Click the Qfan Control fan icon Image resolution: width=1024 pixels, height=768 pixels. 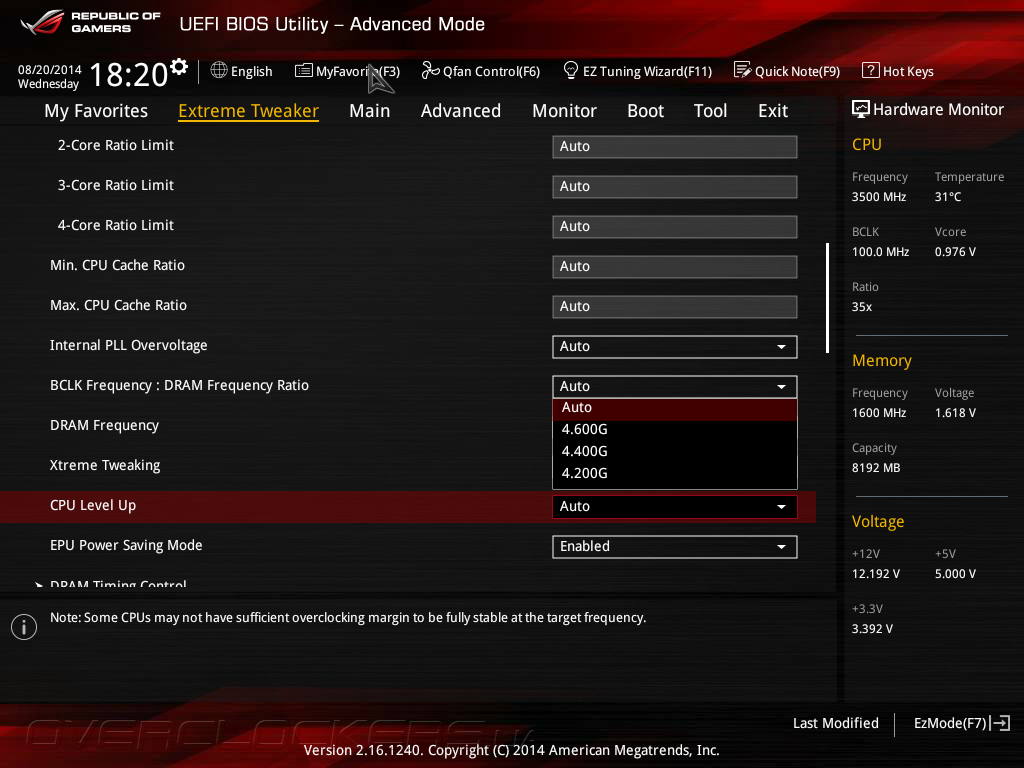coord(430,70)
